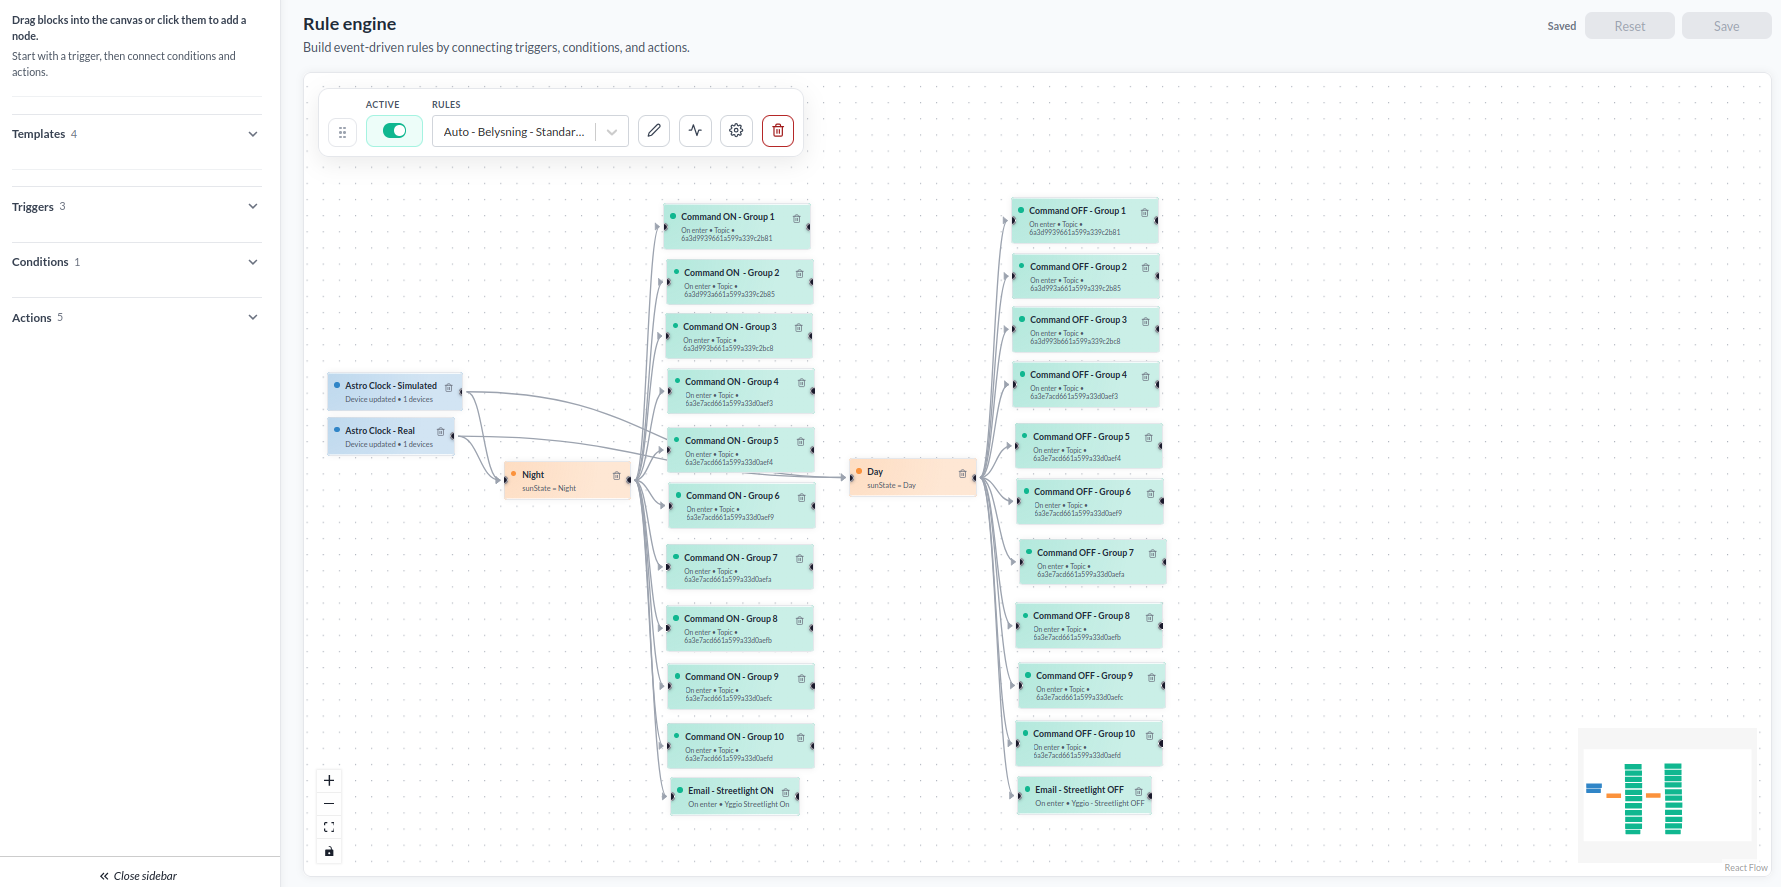Toggle the rule Active switch
The height and width of the screenshot is (887, 1781).
394,131
